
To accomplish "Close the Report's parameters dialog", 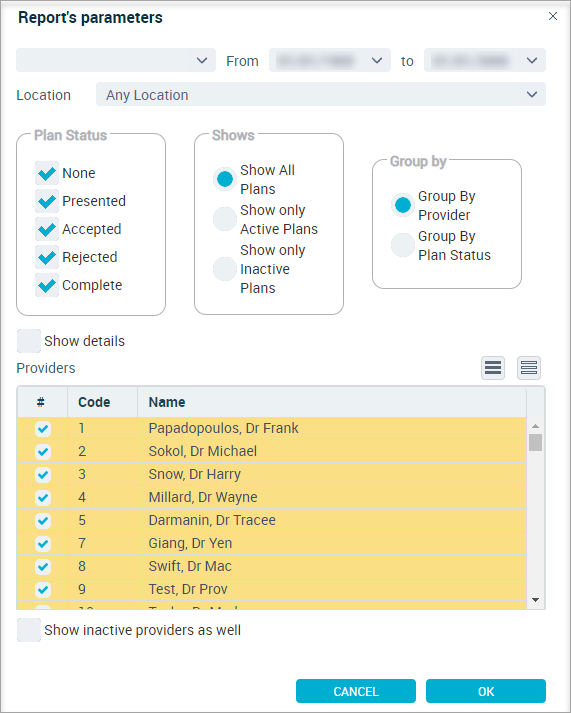I will pyautogui.click(x=553, y=16).
